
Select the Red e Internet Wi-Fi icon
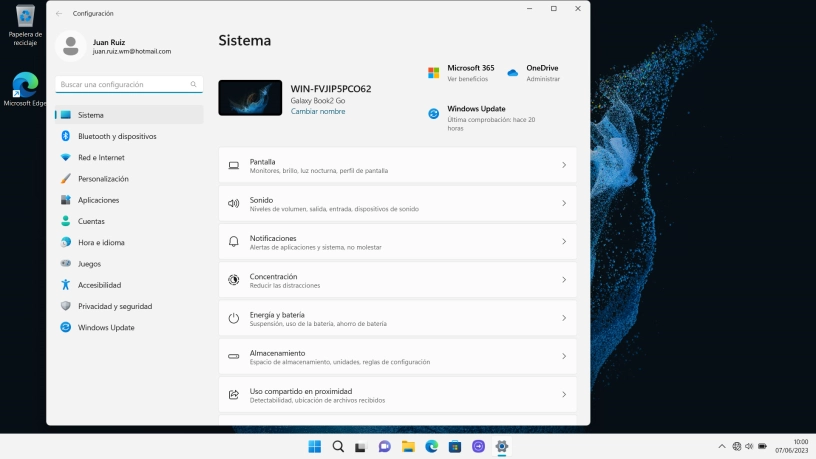[66, 157]
